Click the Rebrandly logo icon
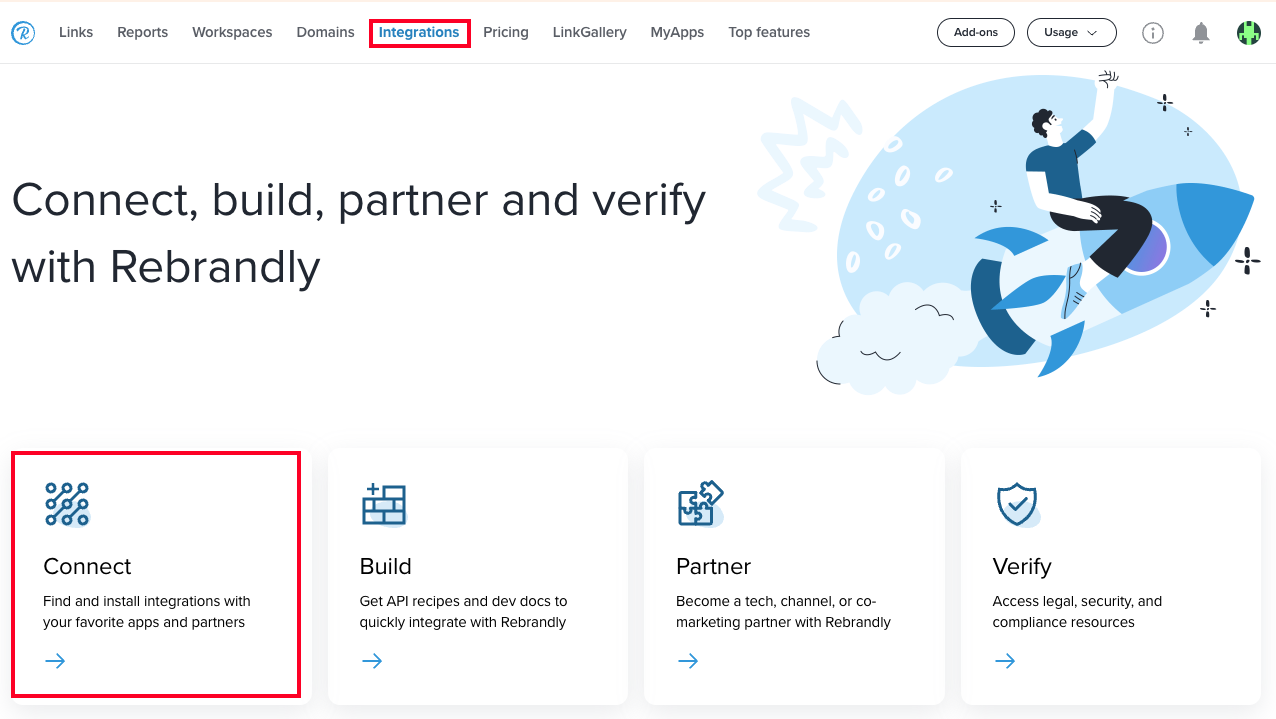This screenshot has height=719, width=1276. tap(23, 33)
